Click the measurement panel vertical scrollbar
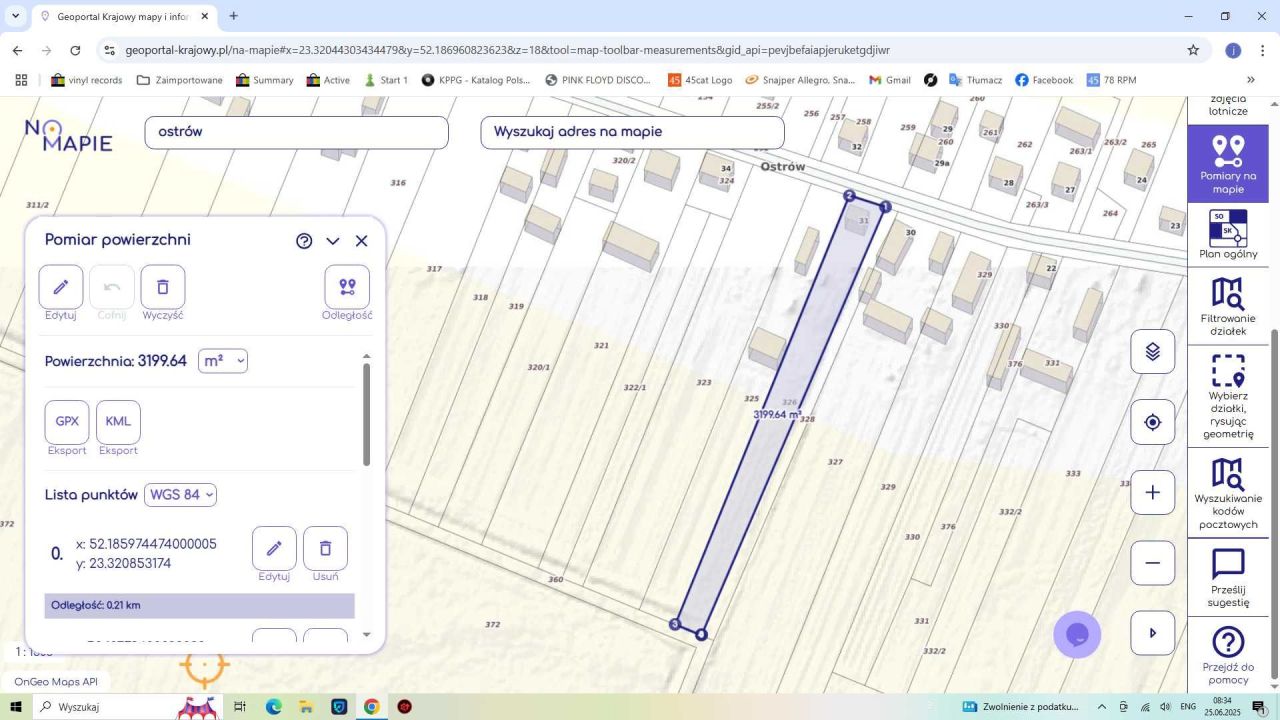This screenshot has width=1280, height=720. pyautogui.click(x=366, y=414)
